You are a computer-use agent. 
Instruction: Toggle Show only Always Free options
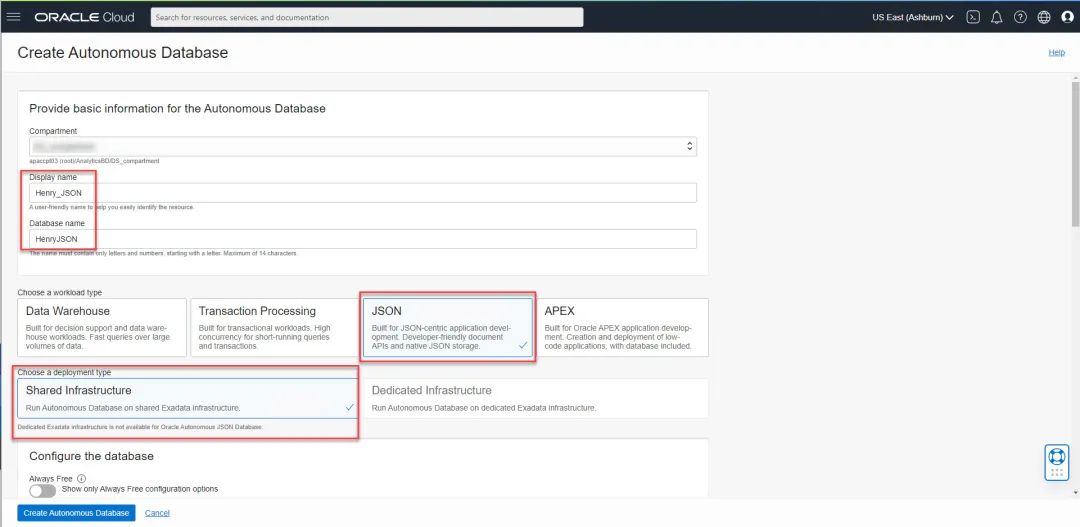[42, 490]
